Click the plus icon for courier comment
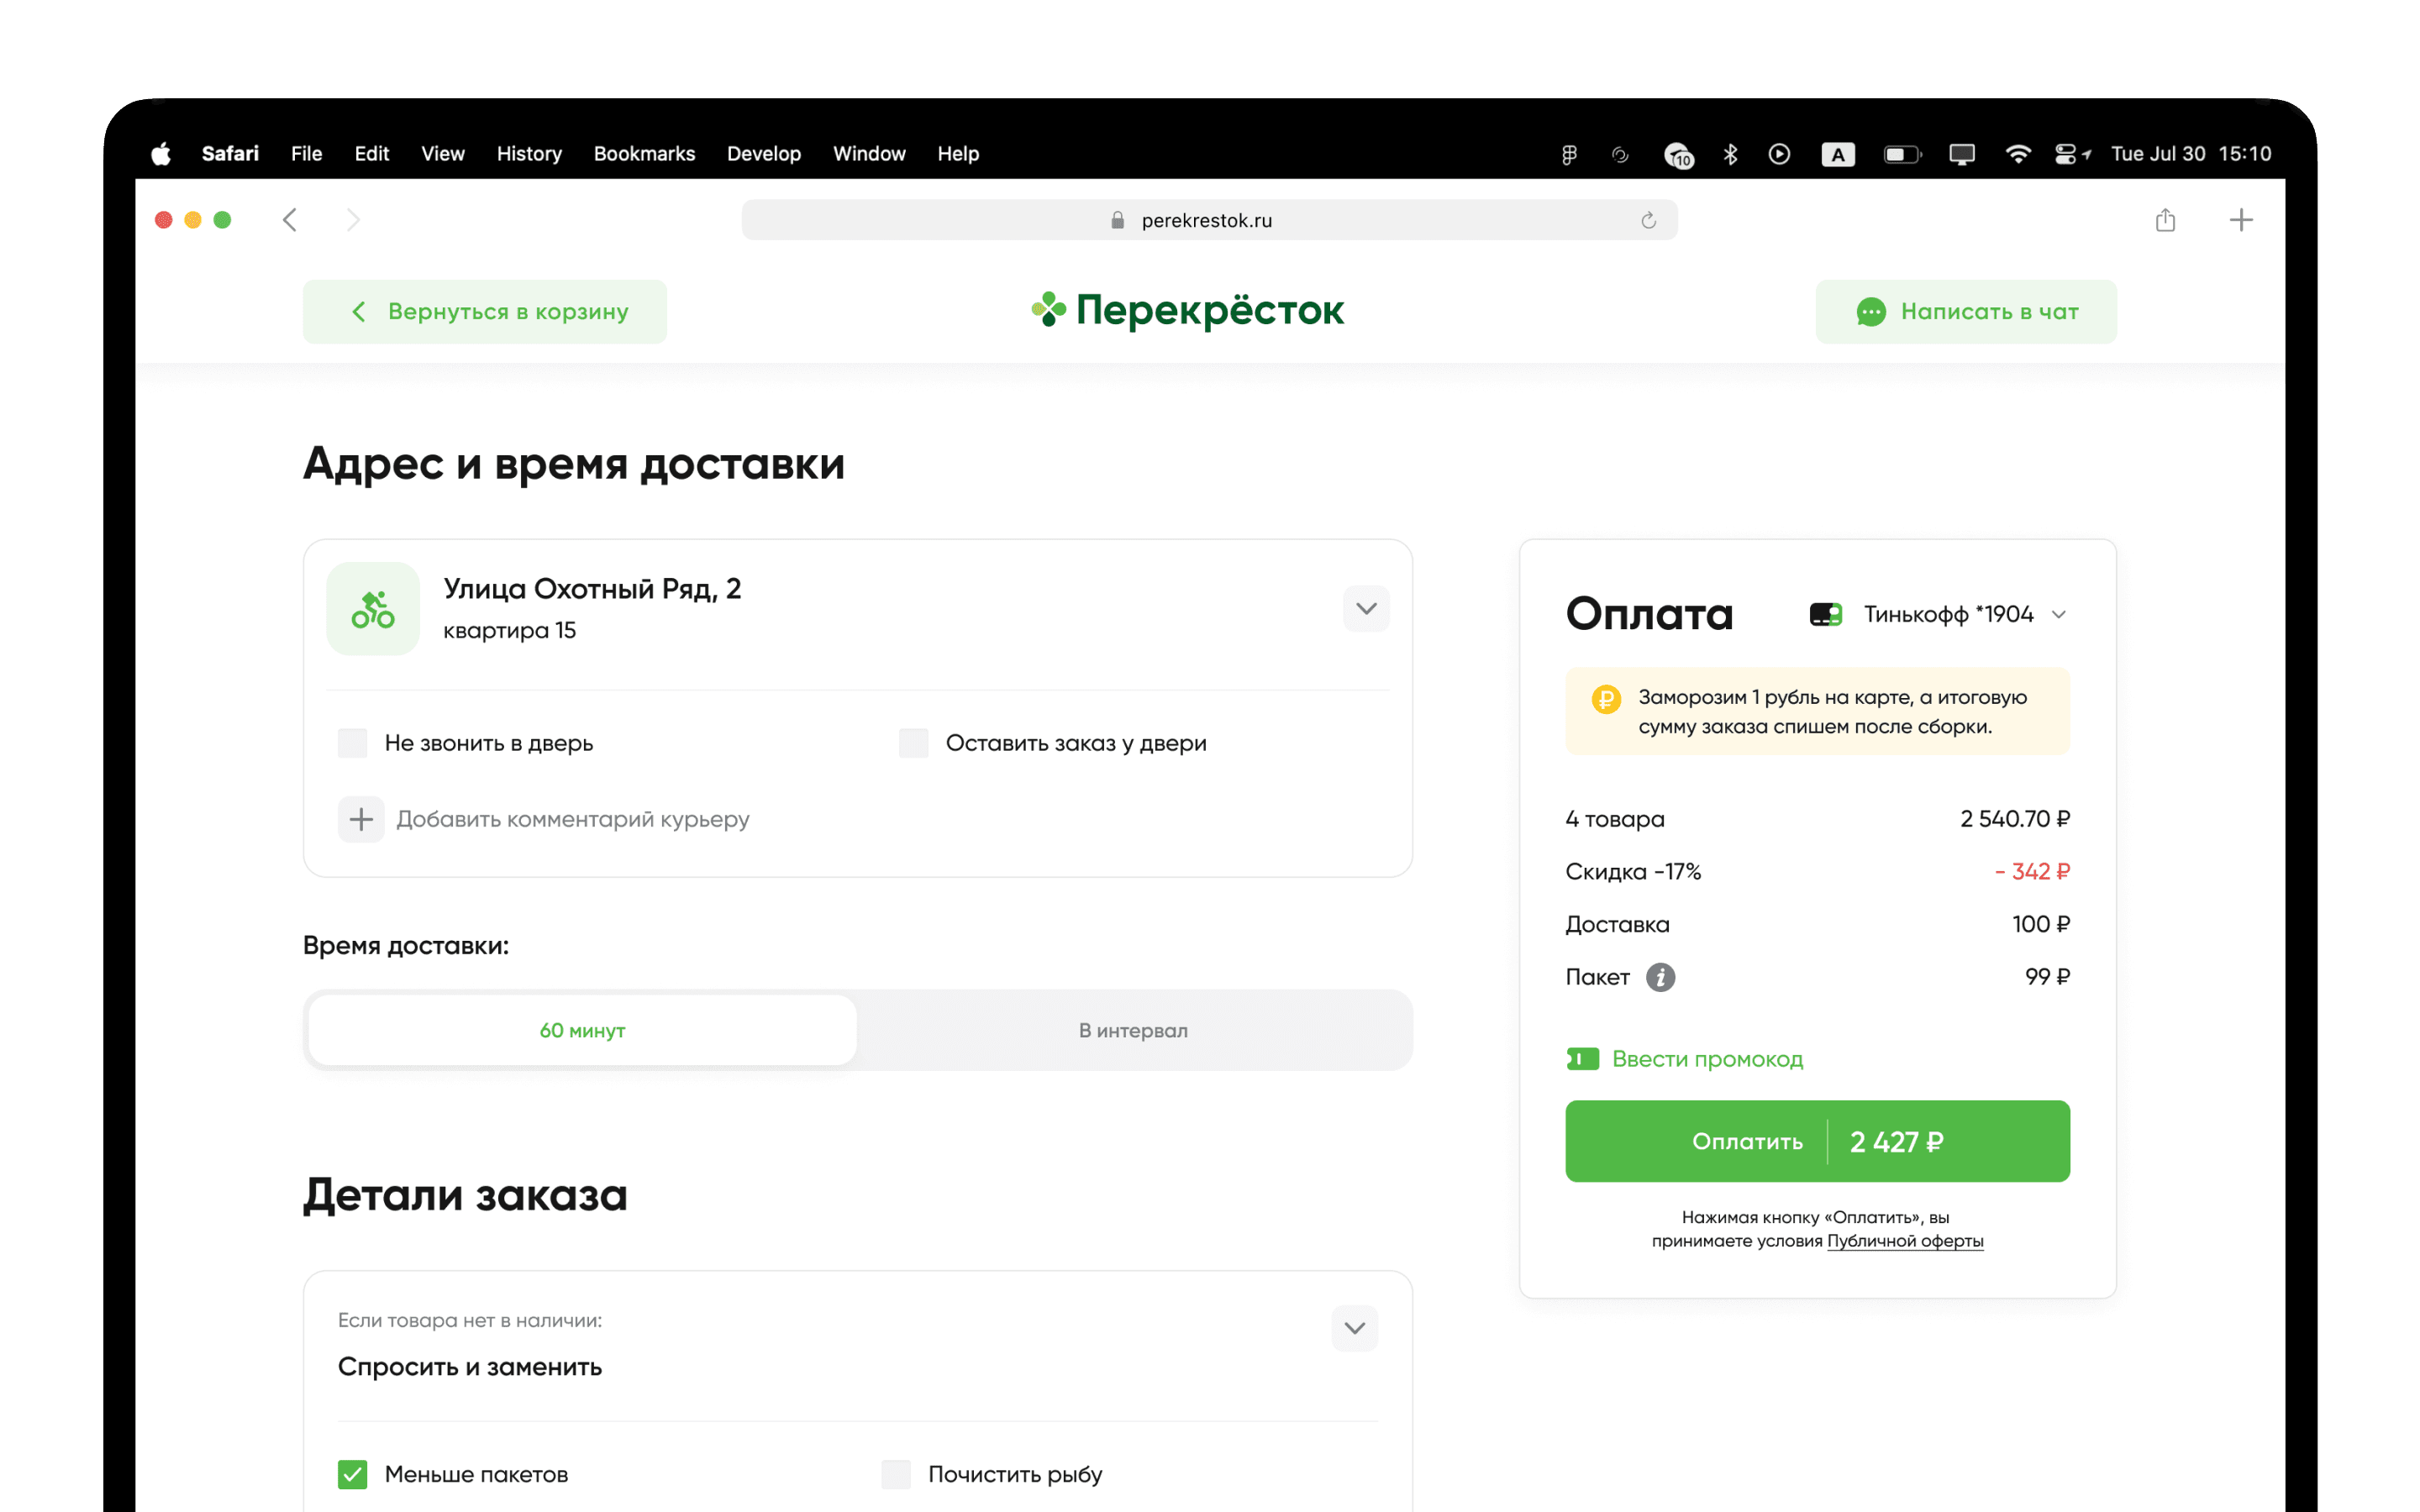 pyautogui.click(x=361, y=819)
